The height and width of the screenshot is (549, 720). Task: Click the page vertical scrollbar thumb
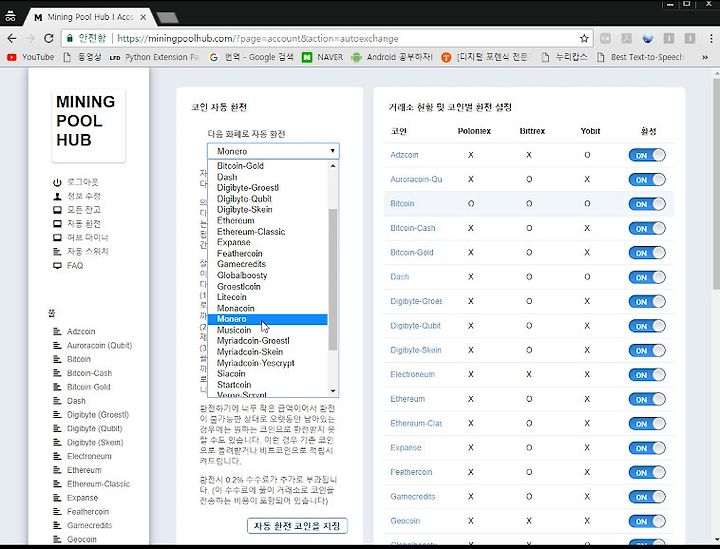(x=716, y=184)
